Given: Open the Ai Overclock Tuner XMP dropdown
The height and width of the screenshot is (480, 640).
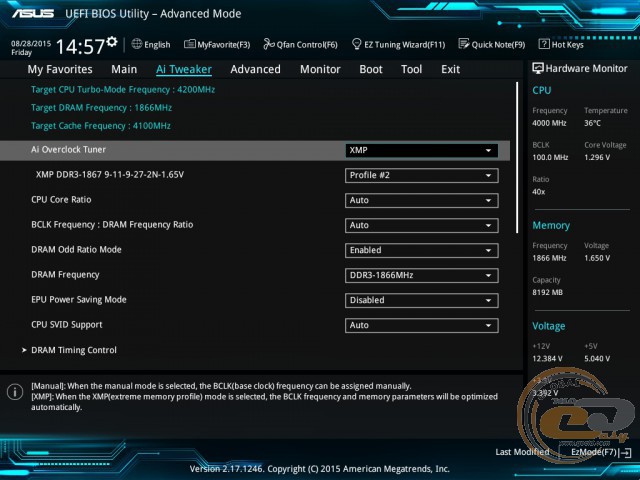Looking at the screenshot, I should pyautogui.click(x=422, y=150).
